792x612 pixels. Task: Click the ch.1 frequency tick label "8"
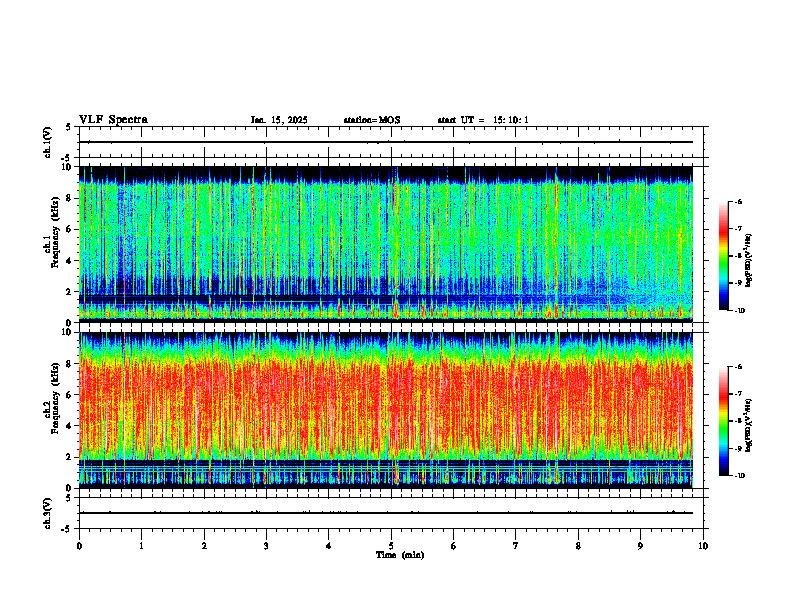pyautogui.click(x=70, y=198)
